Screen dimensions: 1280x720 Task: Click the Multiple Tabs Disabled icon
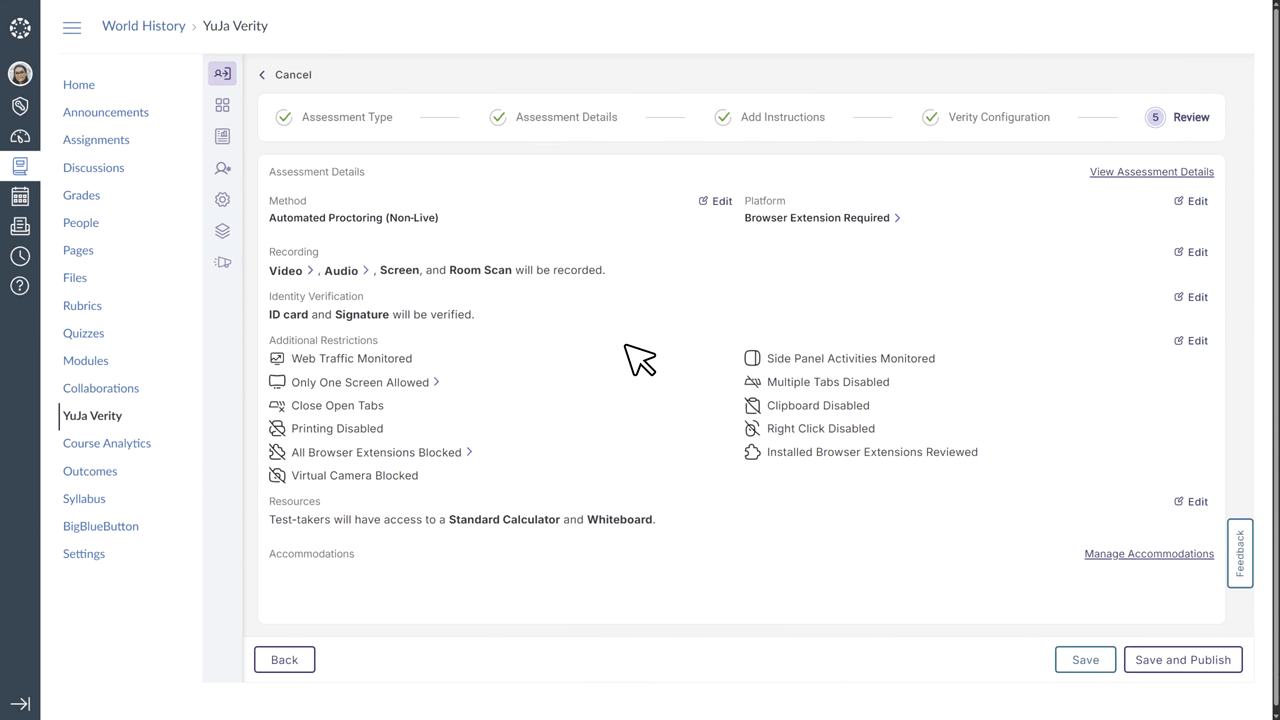pyautogui.click(x=752, y=382)
